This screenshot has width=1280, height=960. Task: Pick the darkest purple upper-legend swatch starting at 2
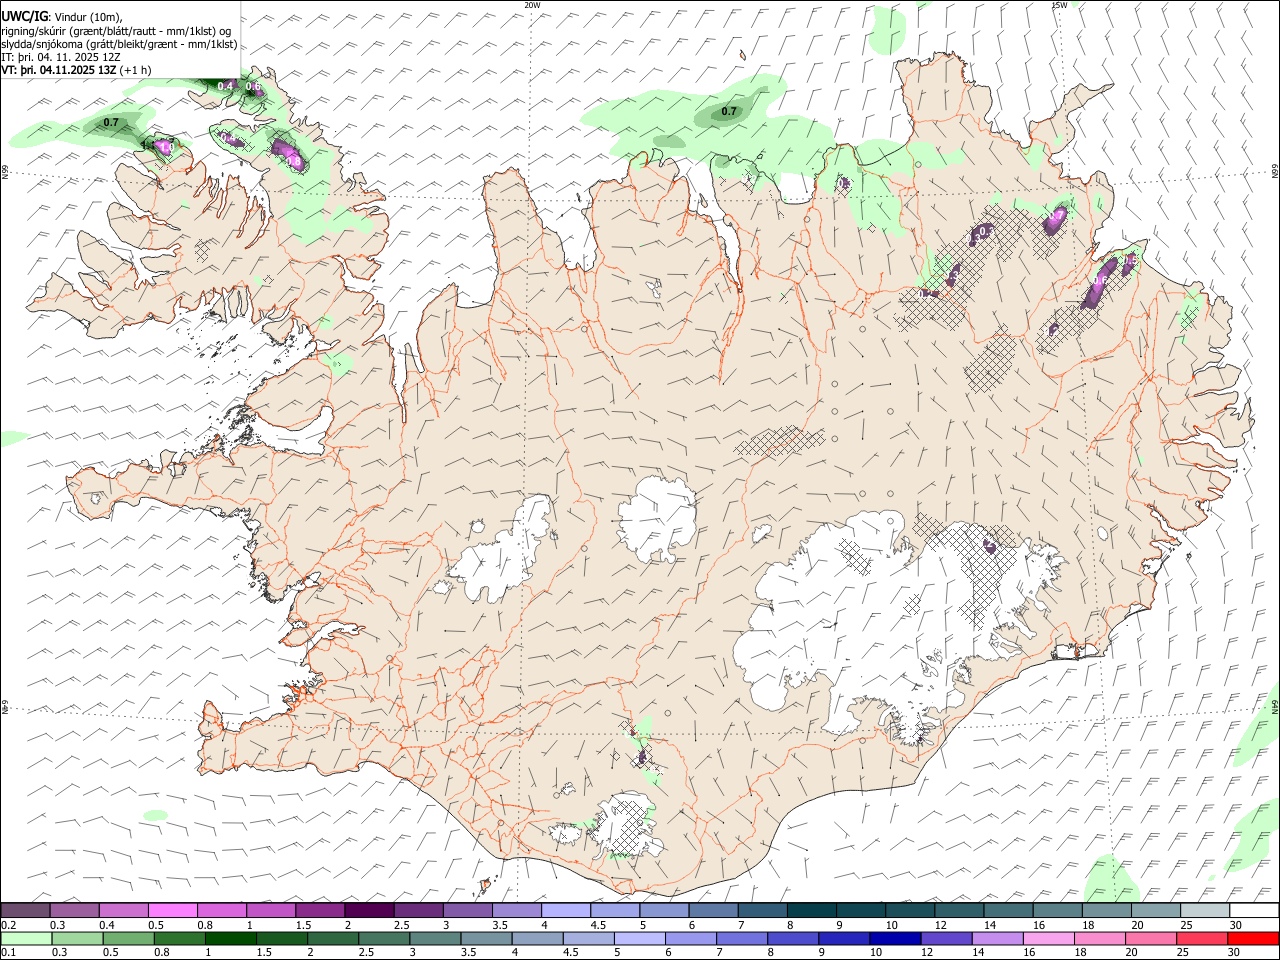369,911
